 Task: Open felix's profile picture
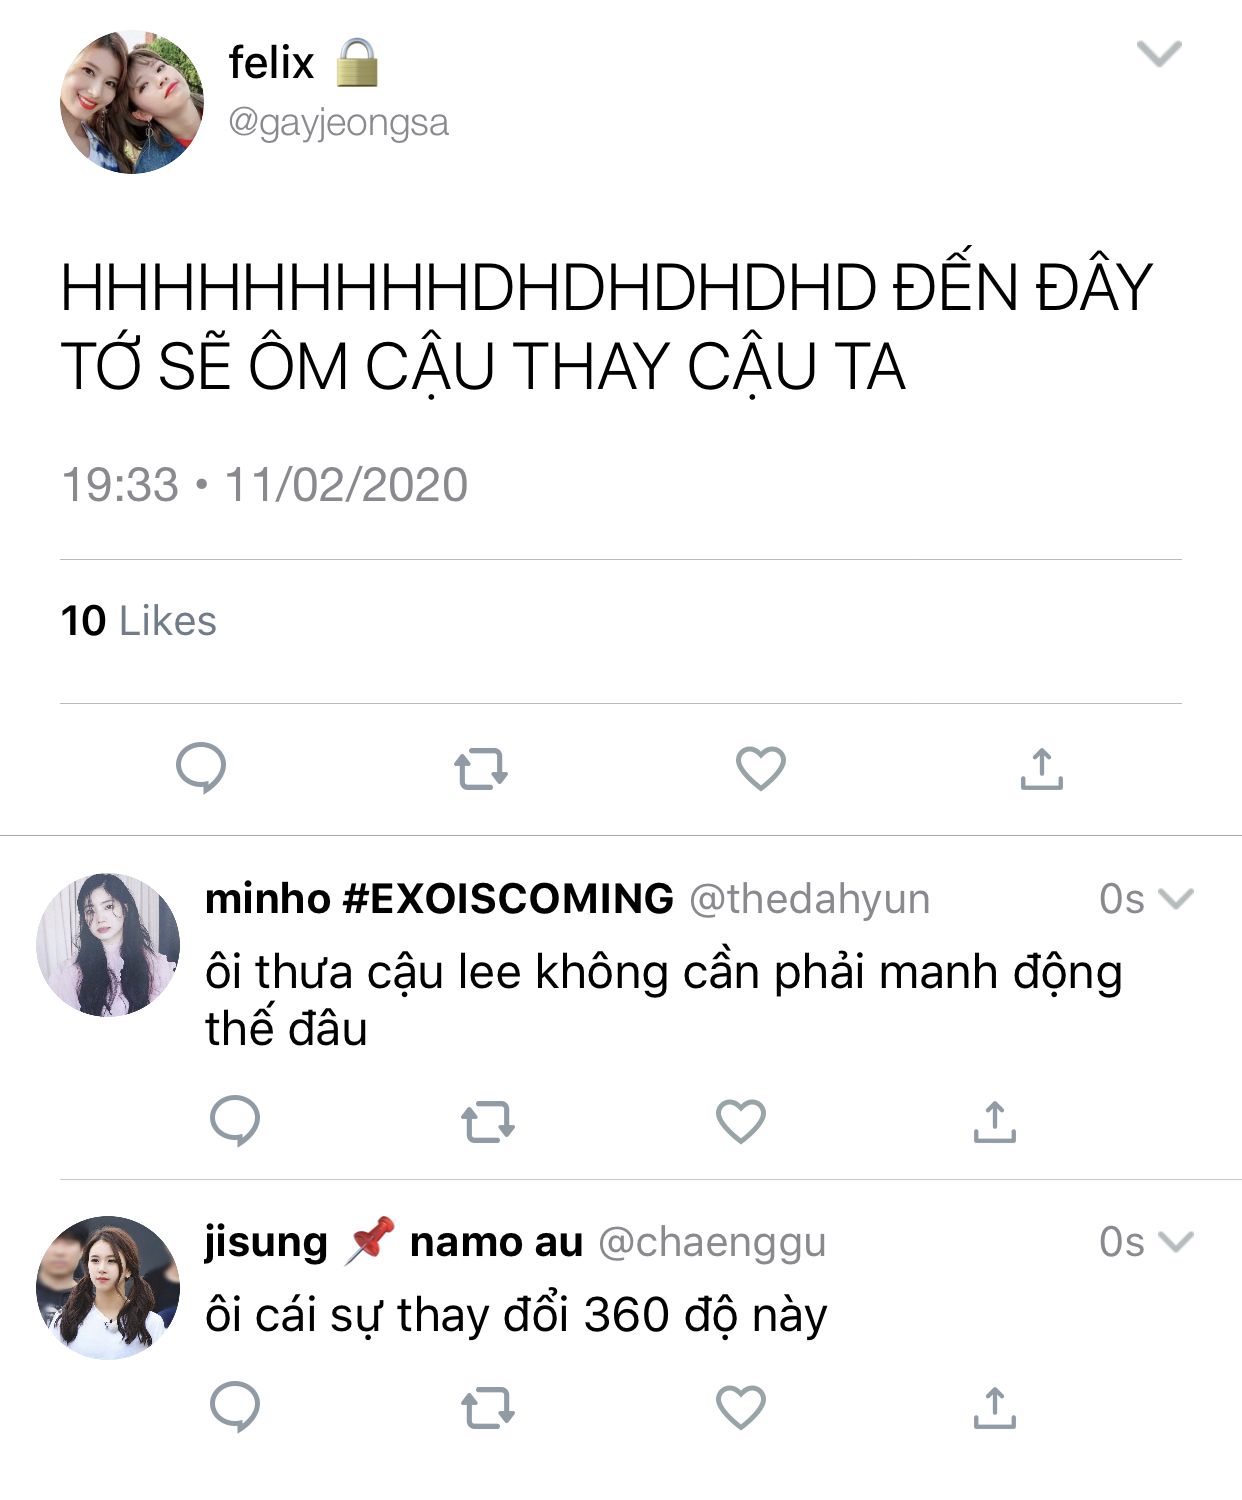132,102
